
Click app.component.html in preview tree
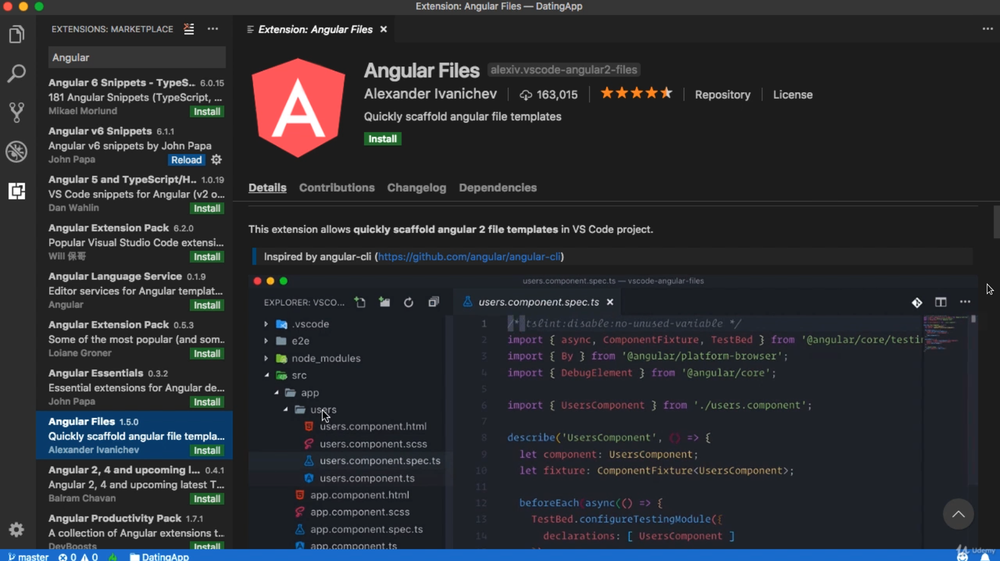click(360, 495)
